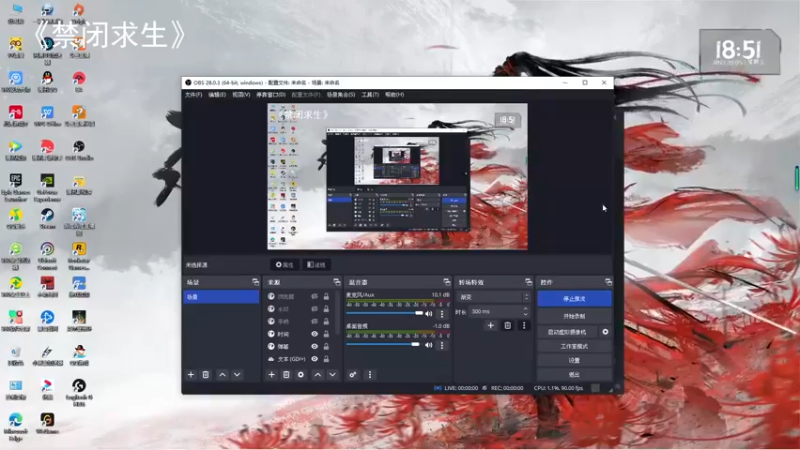Open the 场景集合(S) menu
Viewport: 800px width, 450px height.
[341, 95]
